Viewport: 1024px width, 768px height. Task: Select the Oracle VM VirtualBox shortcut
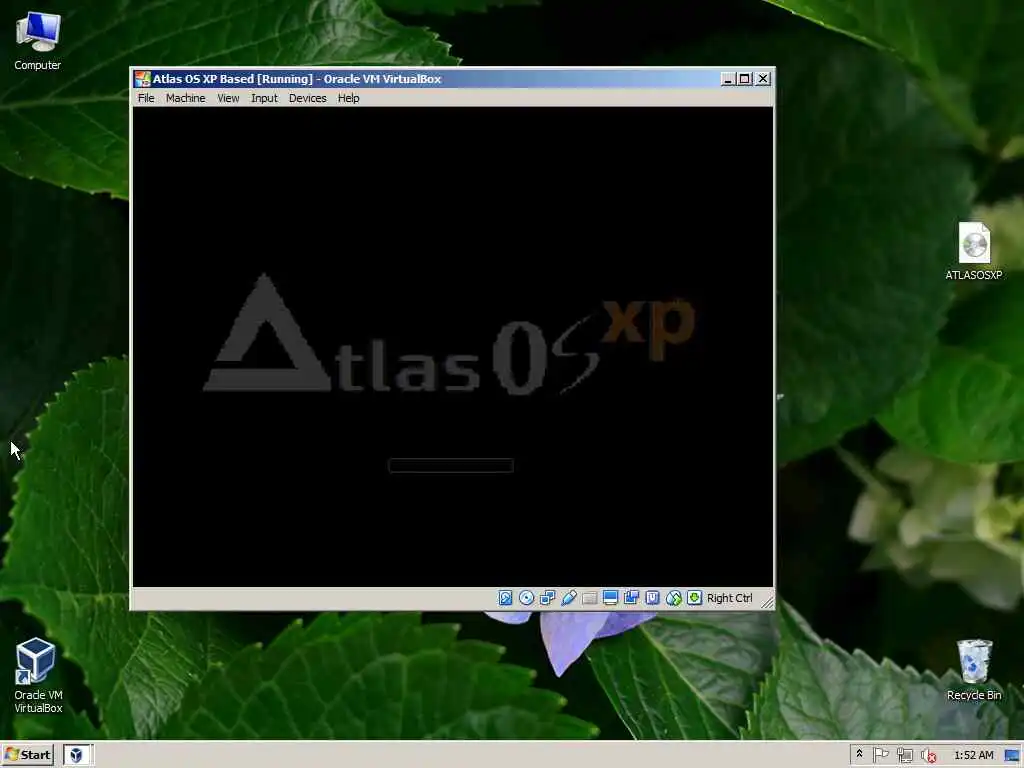pyautogui.click(x=38, y=675)
